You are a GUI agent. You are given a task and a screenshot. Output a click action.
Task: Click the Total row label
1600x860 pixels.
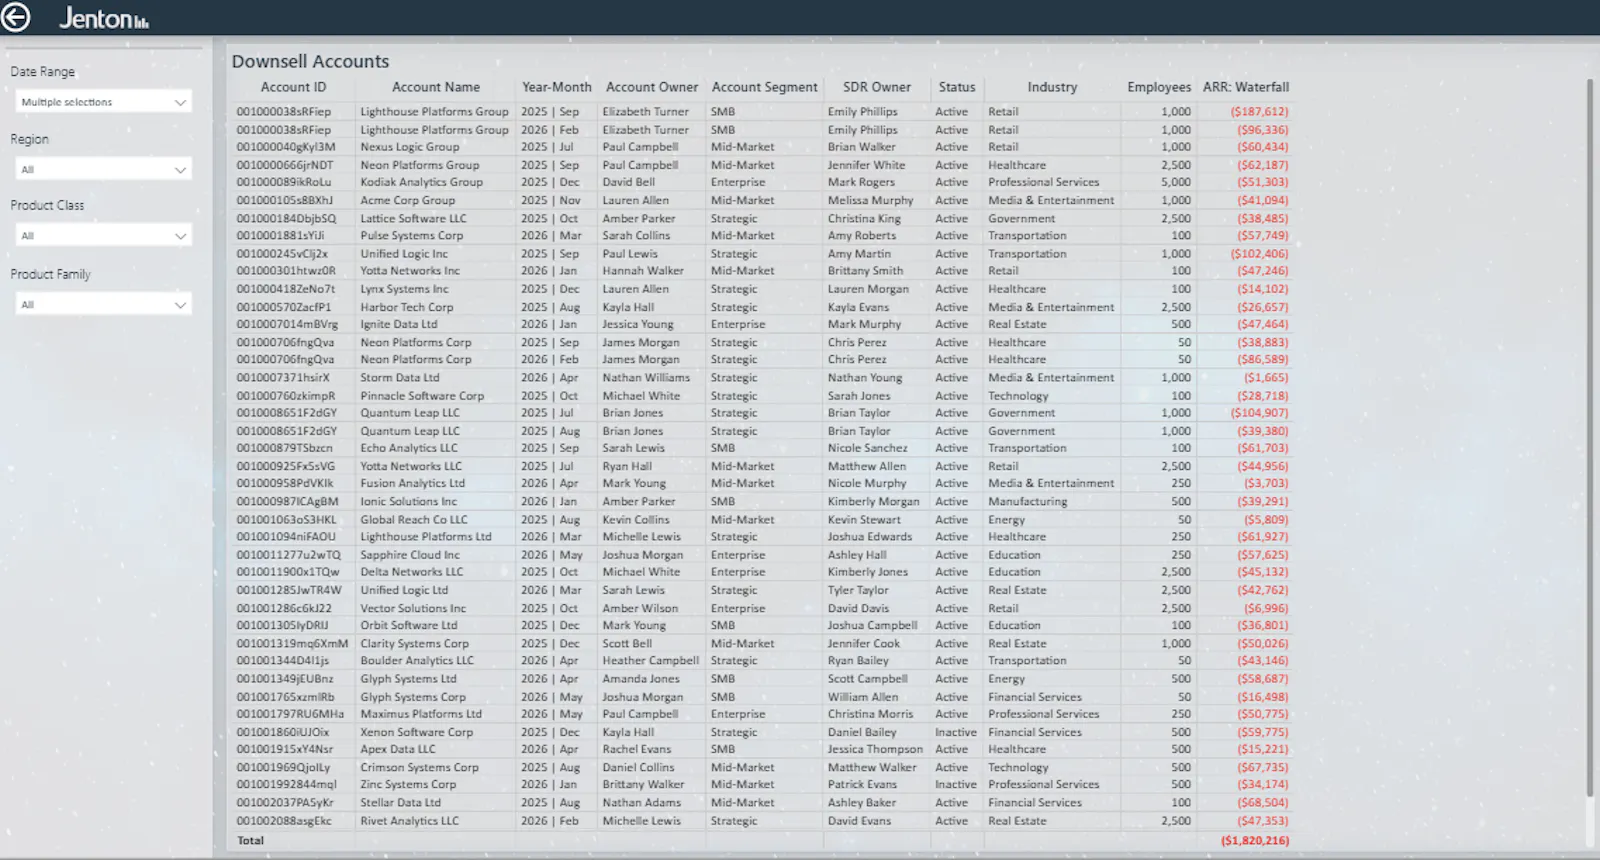tap(250, 841)
